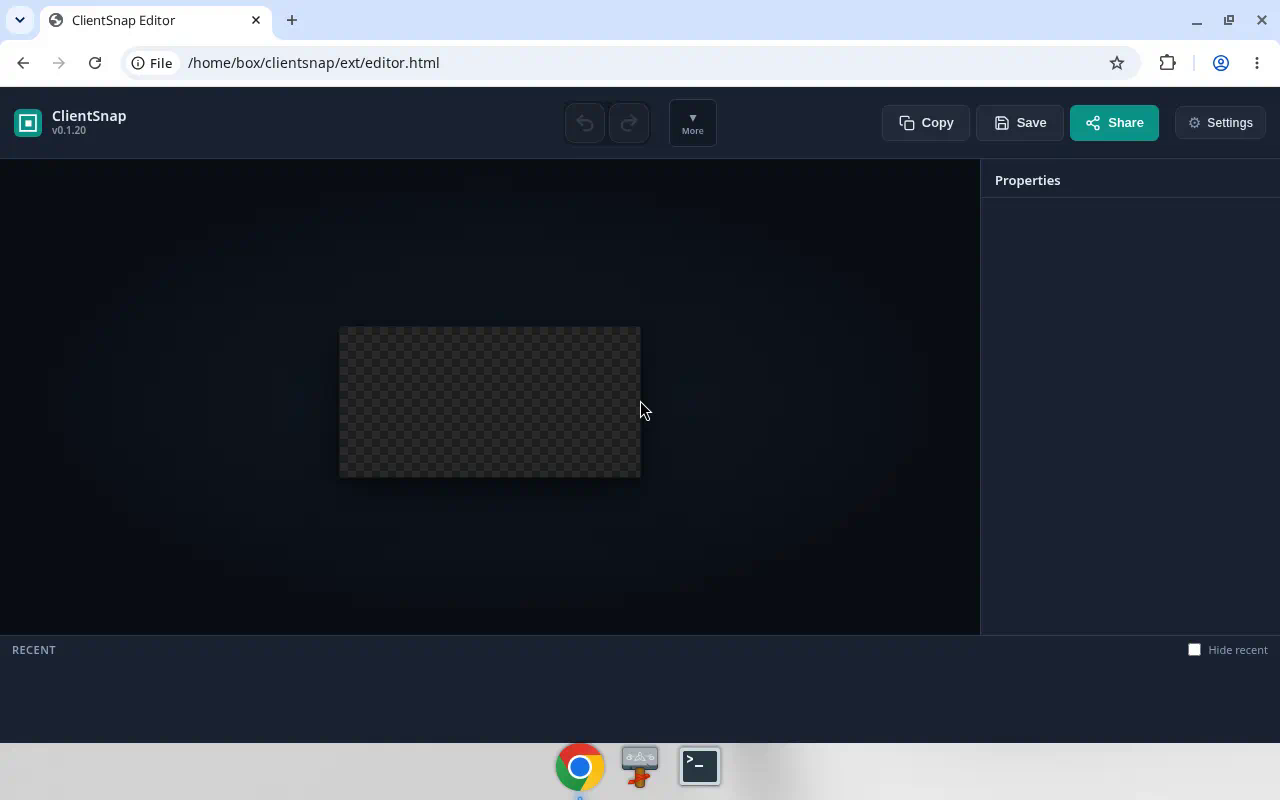Maximize the browser window
The width and height of the screenshot is (1280, 800).
click(1229, 20)
